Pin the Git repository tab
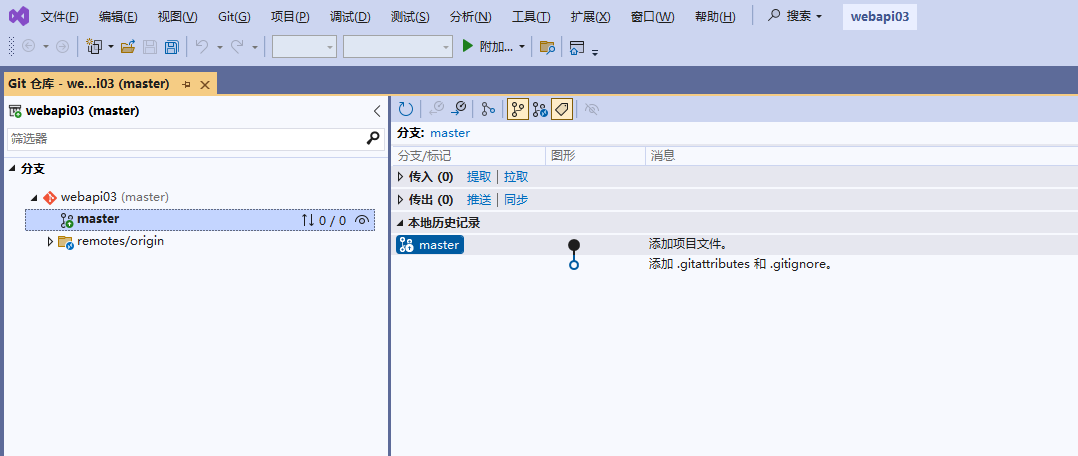The width and height of the screenshot is (1078, 456). point(186,84)
